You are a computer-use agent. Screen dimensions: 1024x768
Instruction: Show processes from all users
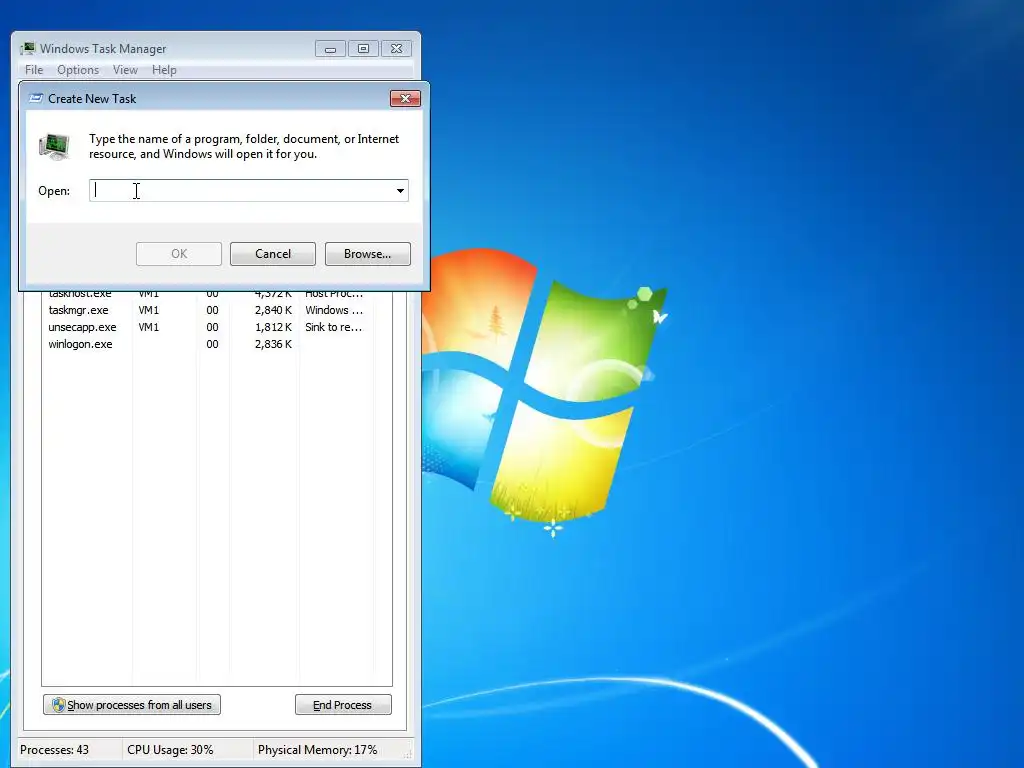coord(132,705)
